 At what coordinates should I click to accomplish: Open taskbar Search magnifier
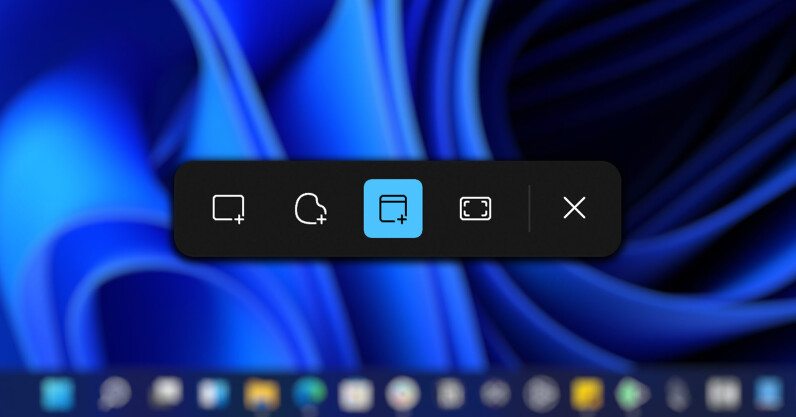pyautogui.click(x=113, y=394)
